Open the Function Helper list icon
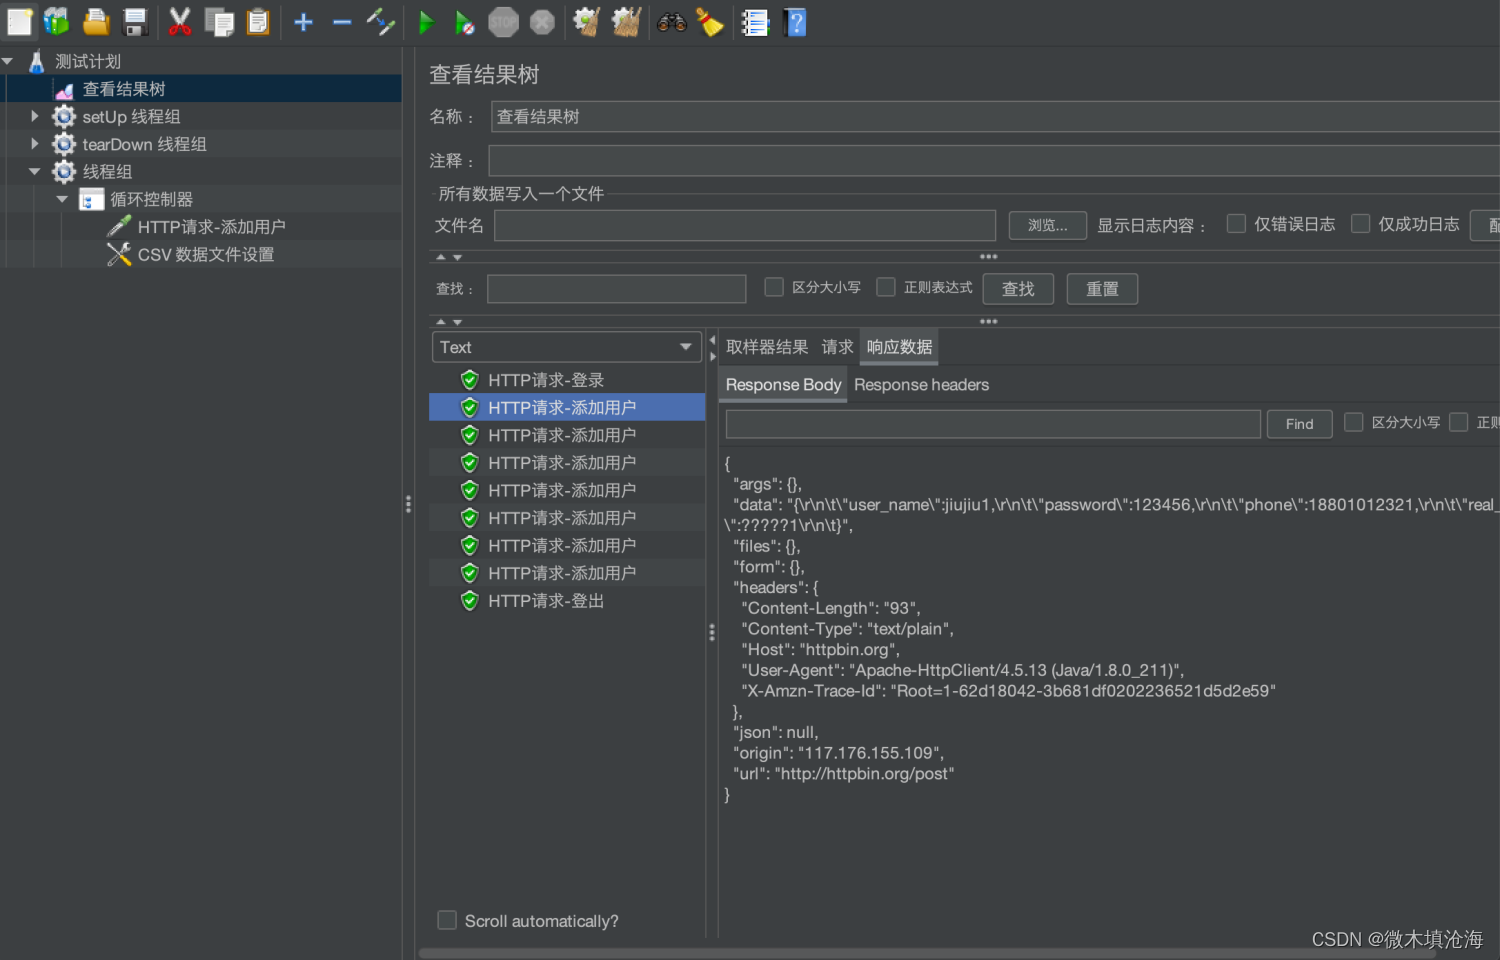Viewport: 1500px width, 960px height. point(755,22)
